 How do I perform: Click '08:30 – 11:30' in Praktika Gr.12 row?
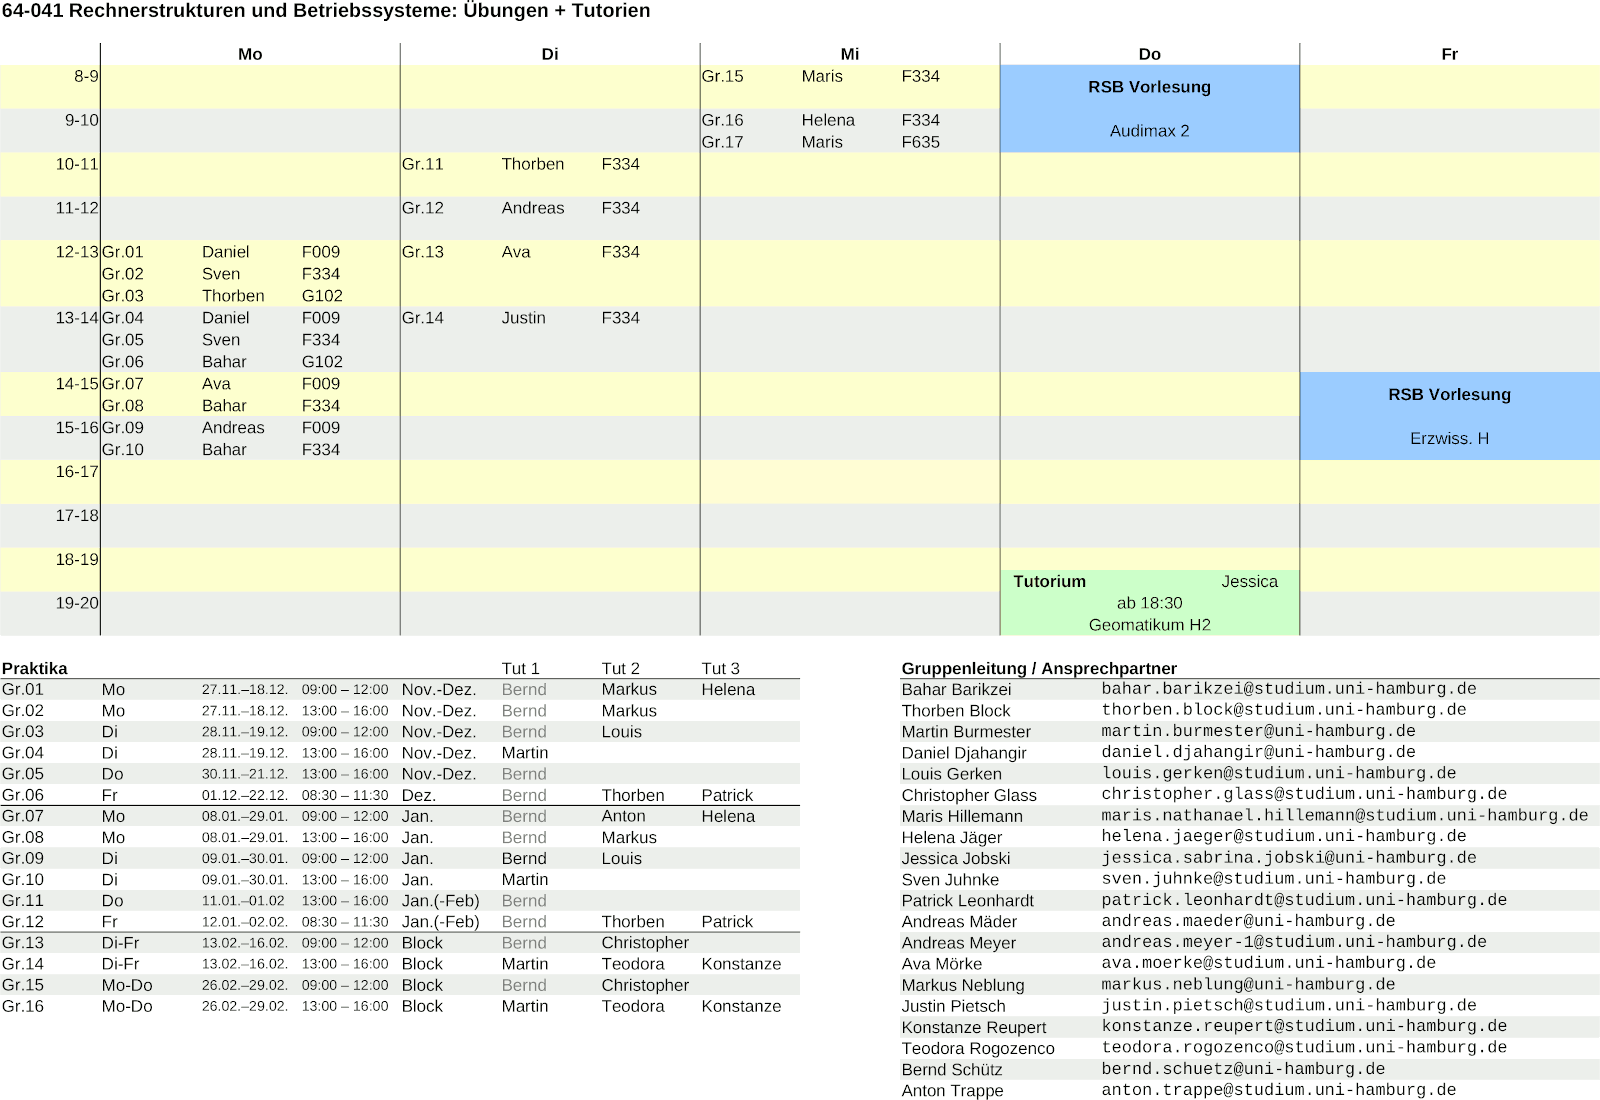pyautogui.click(x=345, y=922)
